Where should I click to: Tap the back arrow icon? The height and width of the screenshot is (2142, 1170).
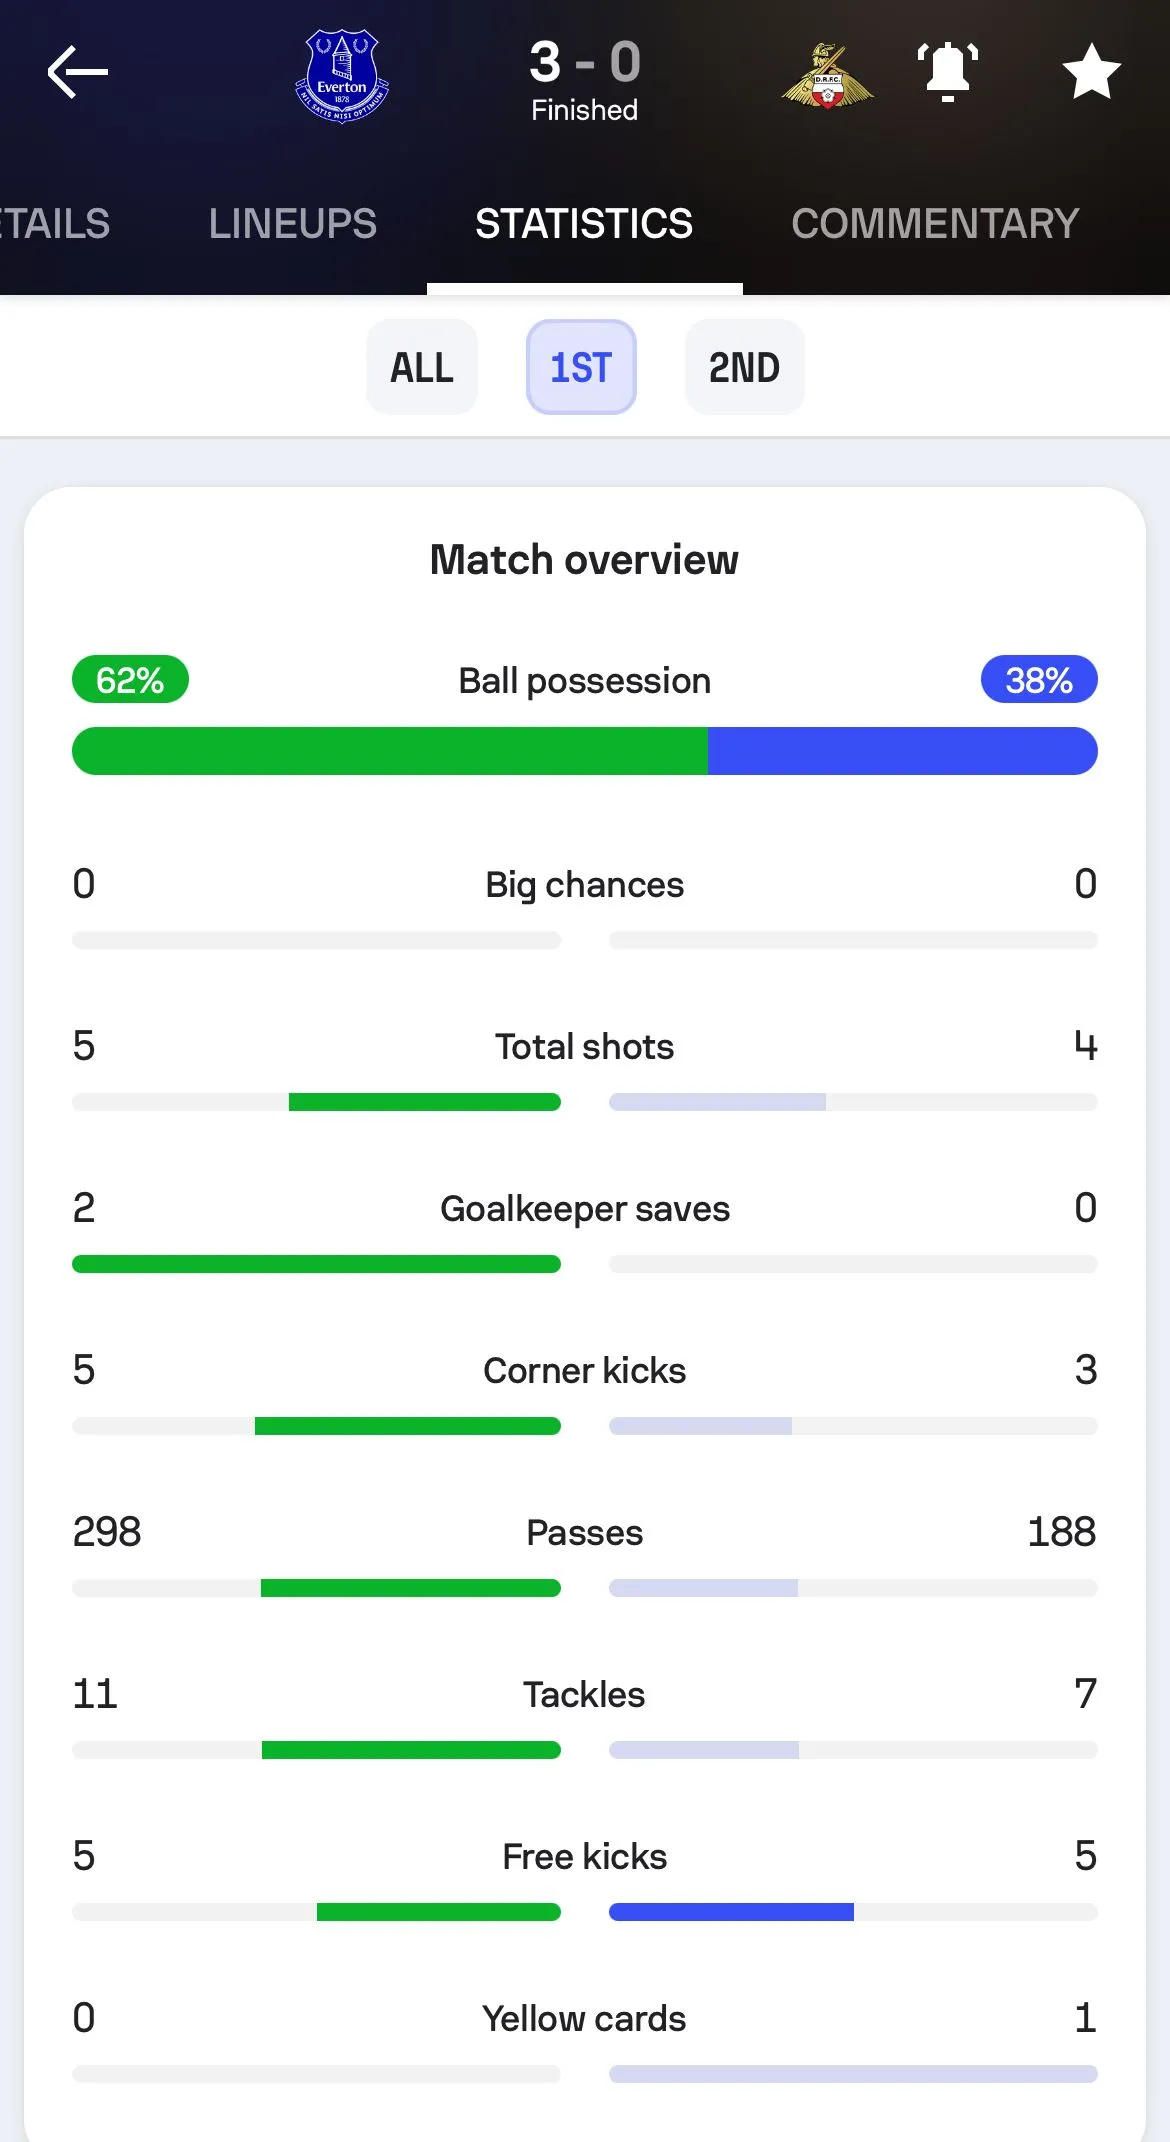[x=77, y=72]
